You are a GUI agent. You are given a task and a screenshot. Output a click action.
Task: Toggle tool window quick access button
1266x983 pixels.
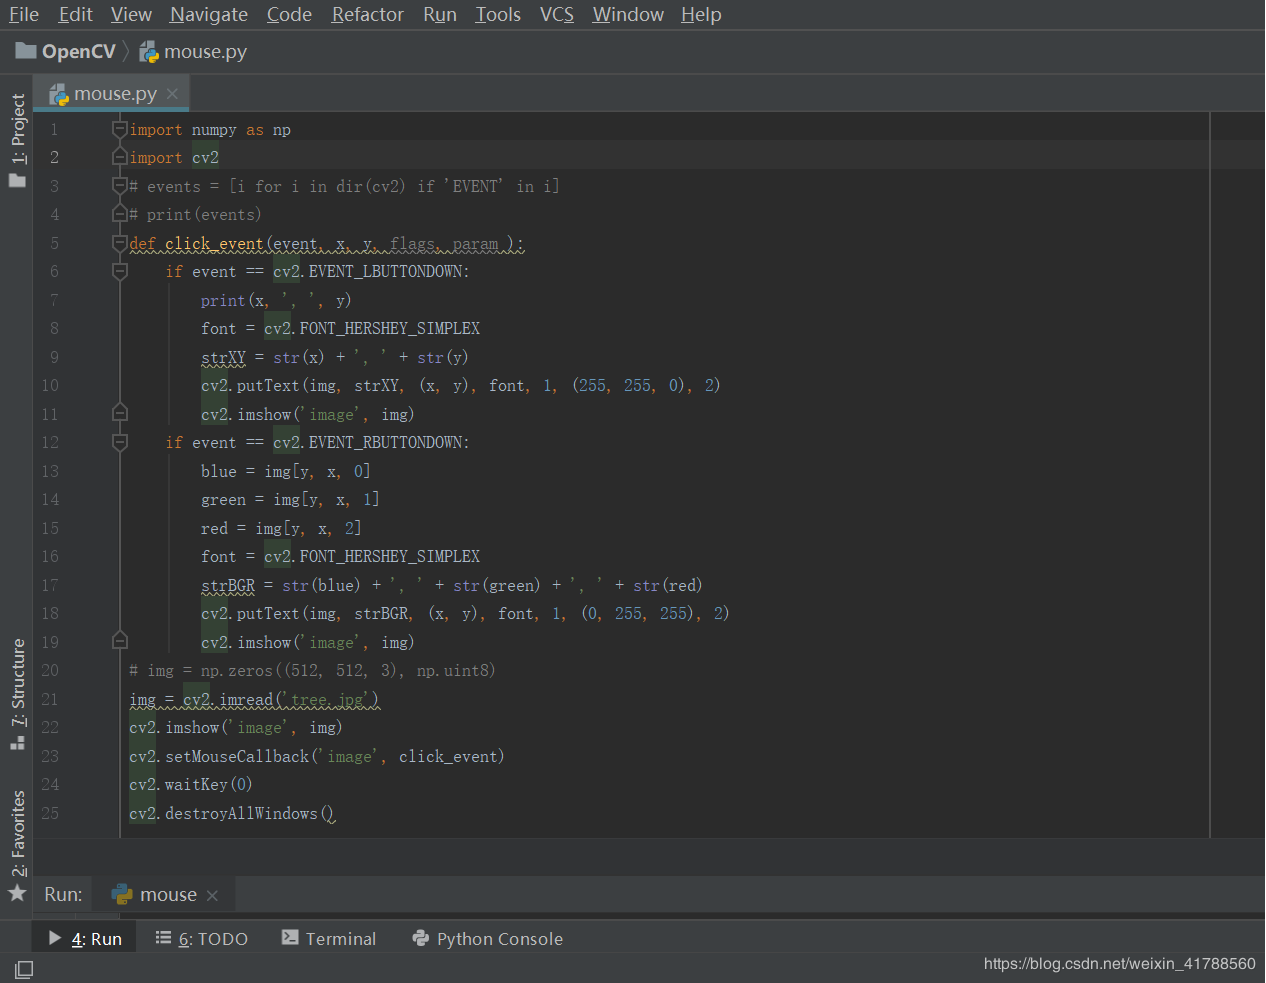(24, 969)
